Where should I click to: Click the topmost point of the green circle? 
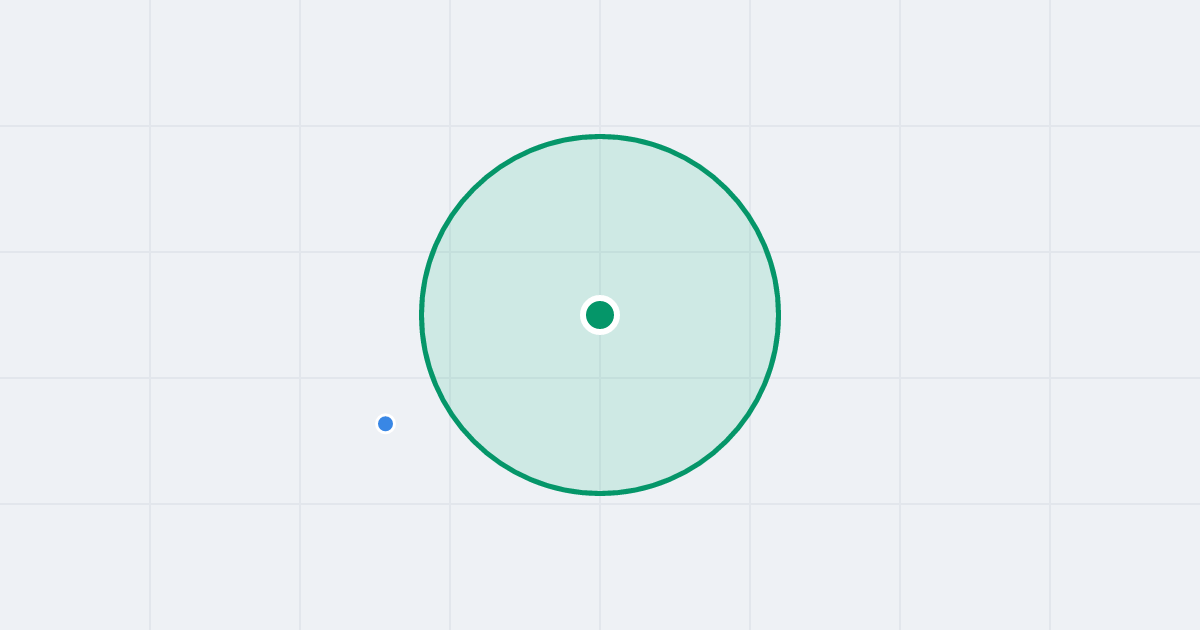[600, 136]
